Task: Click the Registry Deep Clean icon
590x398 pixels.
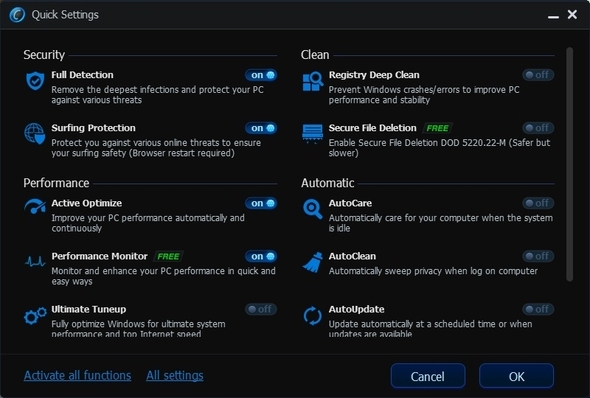Action: pyautogui.click(x=313, y=81)
